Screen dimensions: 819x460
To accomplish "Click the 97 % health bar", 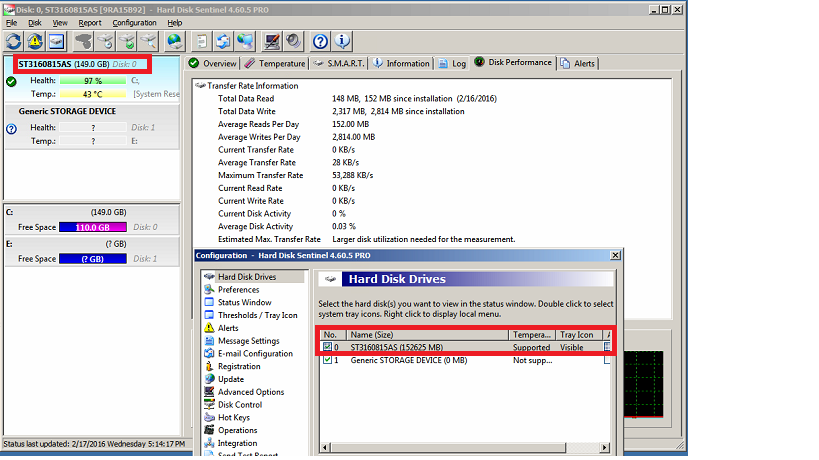I will point(93,80).
